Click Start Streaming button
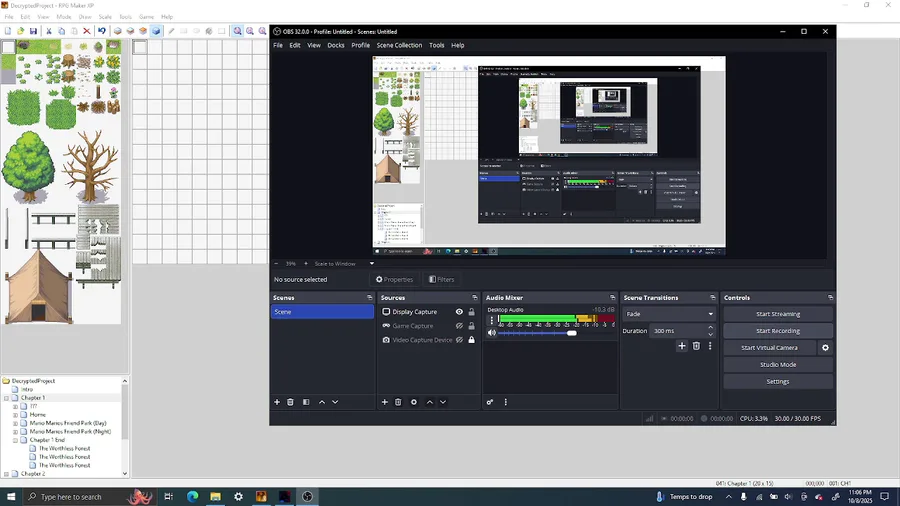 [778, 314]
